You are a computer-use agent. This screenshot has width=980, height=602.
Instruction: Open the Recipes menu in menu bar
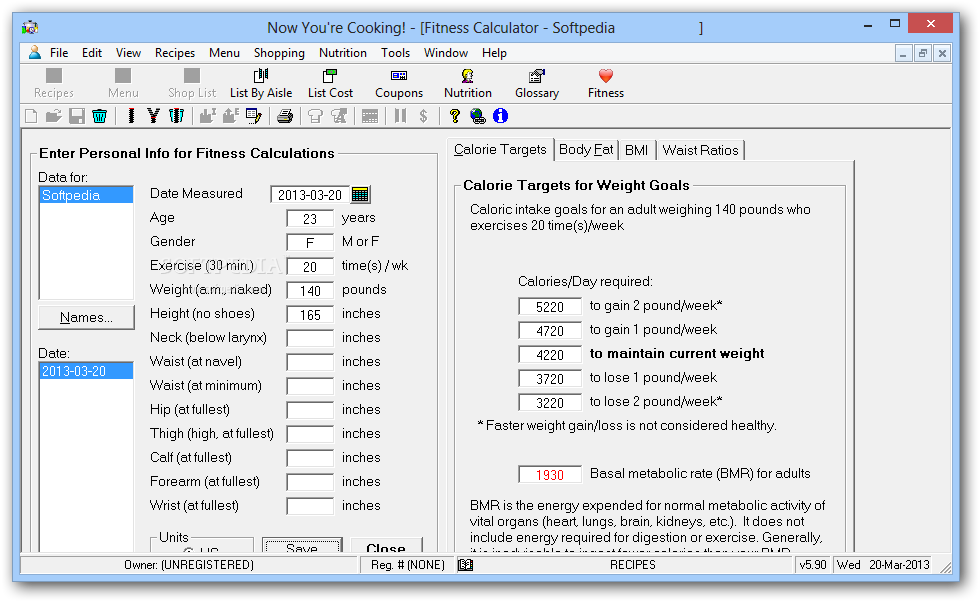coord(175,53)
